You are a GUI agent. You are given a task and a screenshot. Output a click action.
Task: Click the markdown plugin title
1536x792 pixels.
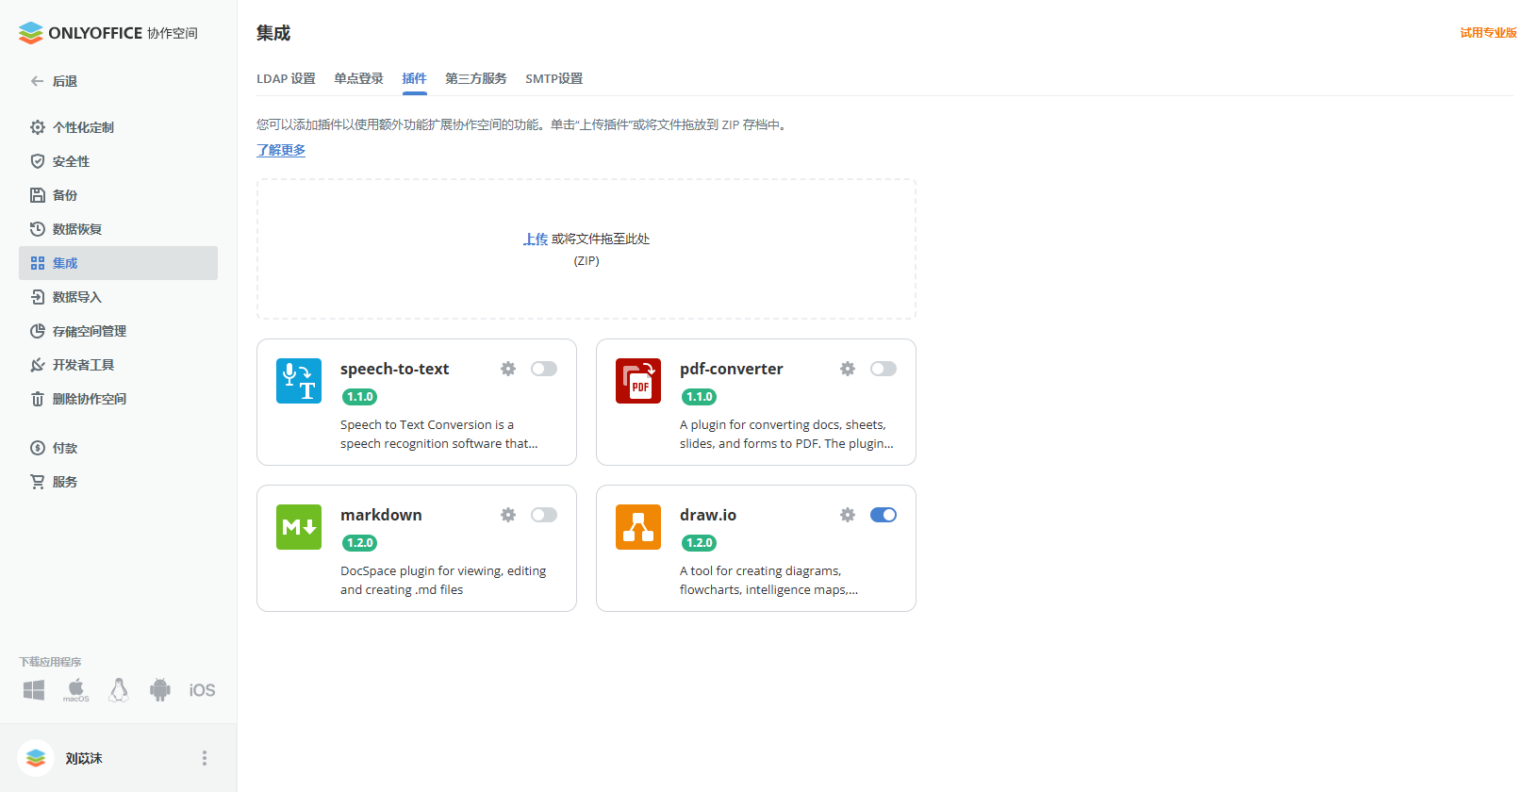click(x=381, y=515)
